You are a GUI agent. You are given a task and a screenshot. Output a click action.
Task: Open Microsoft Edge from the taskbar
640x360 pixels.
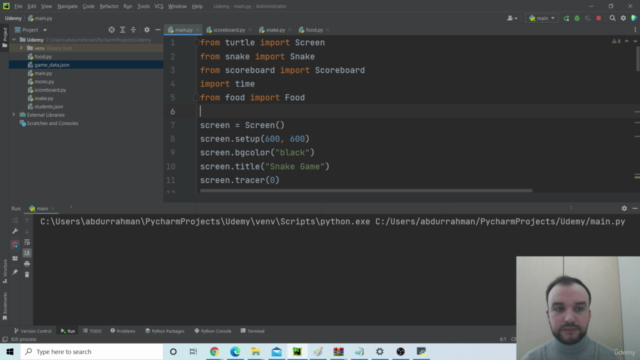pyautogui.click(x=235, y=351)
